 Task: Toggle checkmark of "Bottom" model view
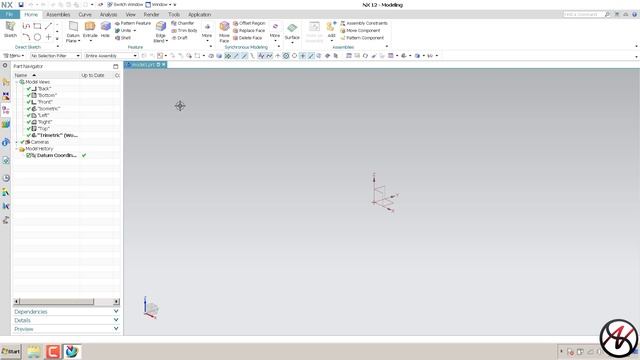coord(29,95)
